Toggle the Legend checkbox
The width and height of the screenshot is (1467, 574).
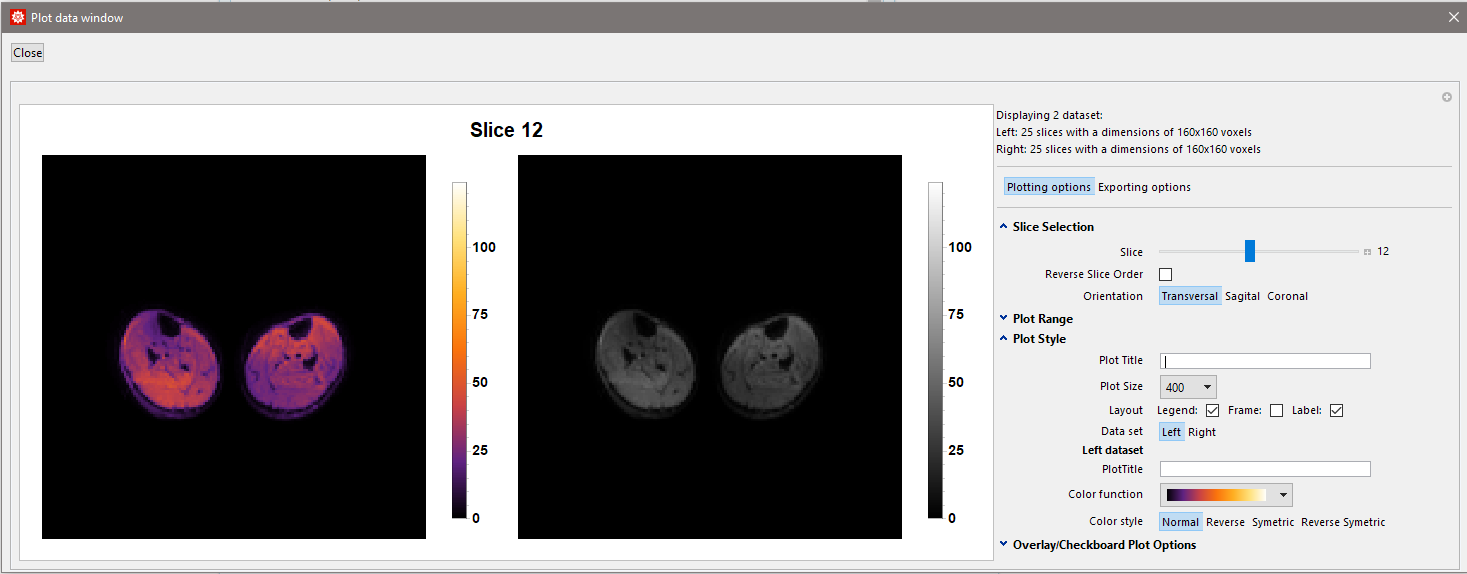[x=1212, y=410]
